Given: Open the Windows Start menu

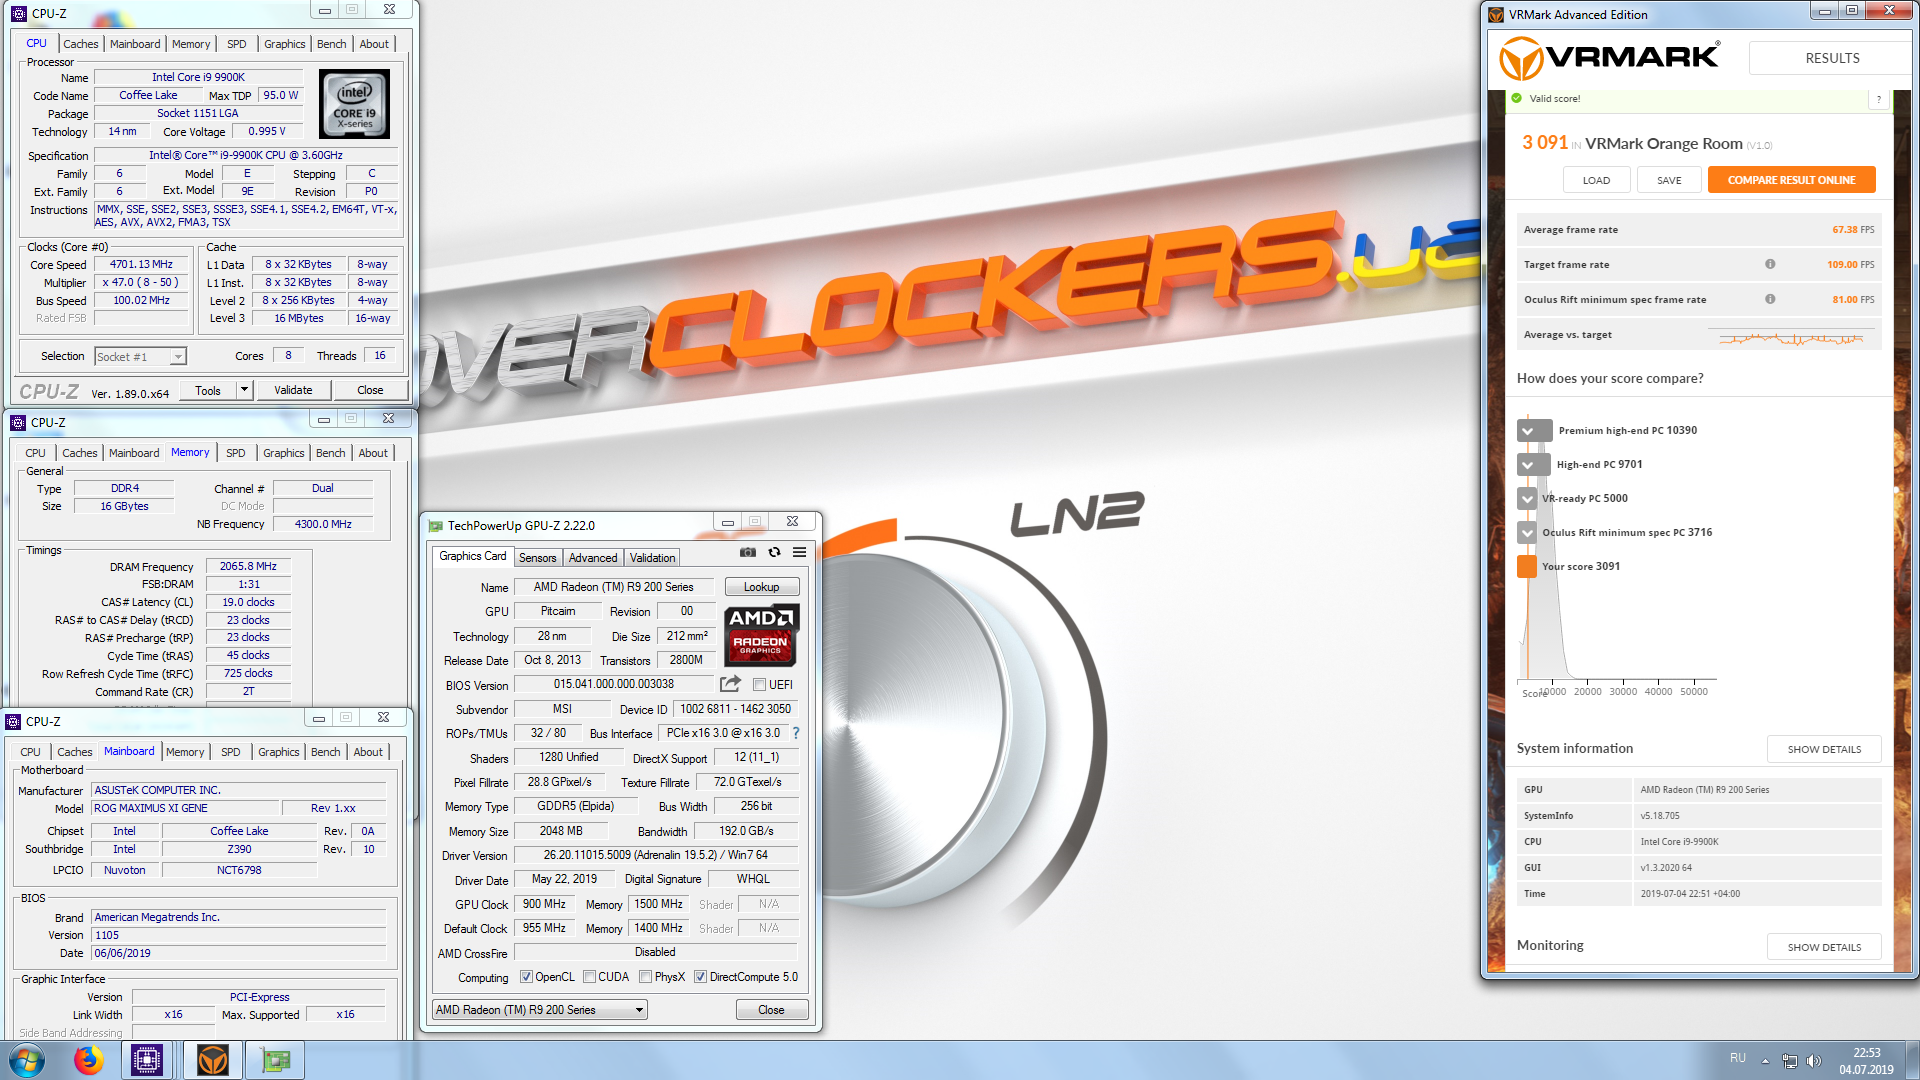Looking at the screenshot, I should click(x=26, y=1060).
